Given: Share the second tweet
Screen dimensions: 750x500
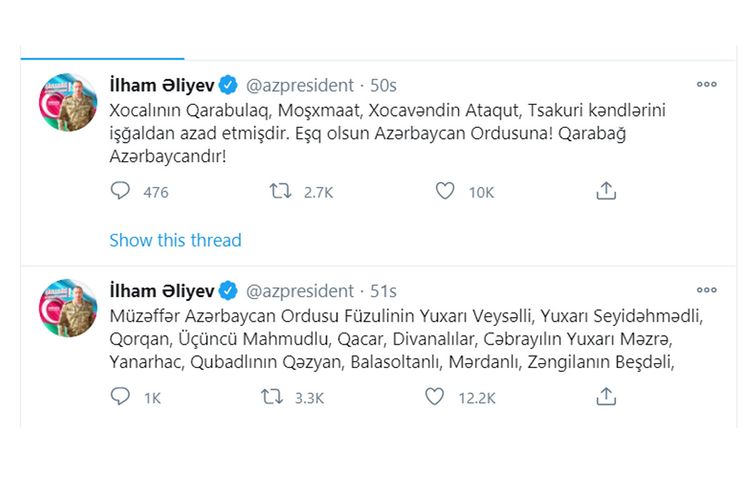Looking at the screenshot, I should click(605, 397).
